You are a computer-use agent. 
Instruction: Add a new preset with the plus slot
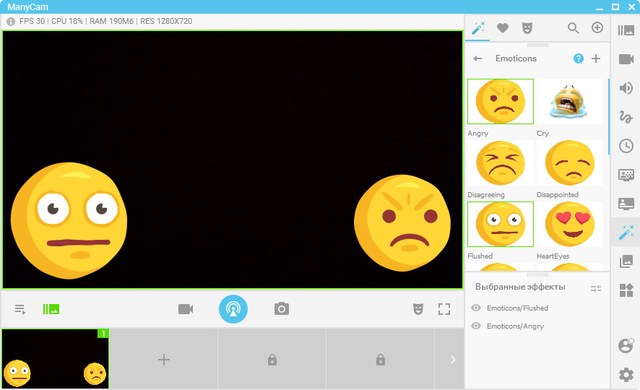pos(164,359)
